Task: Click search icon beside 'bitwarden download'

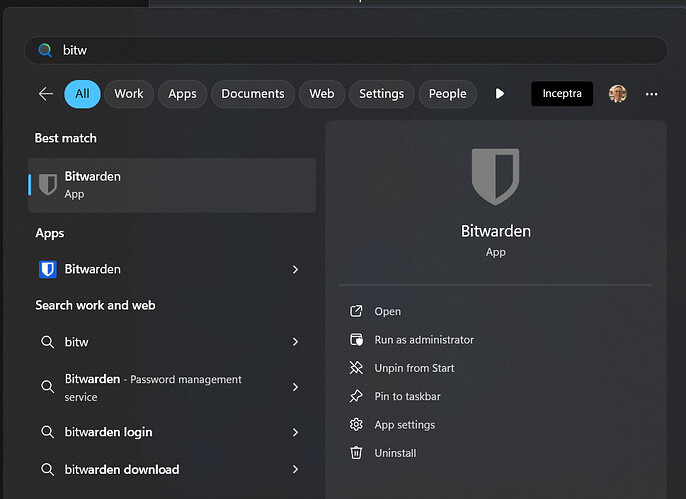Action: 47,470
